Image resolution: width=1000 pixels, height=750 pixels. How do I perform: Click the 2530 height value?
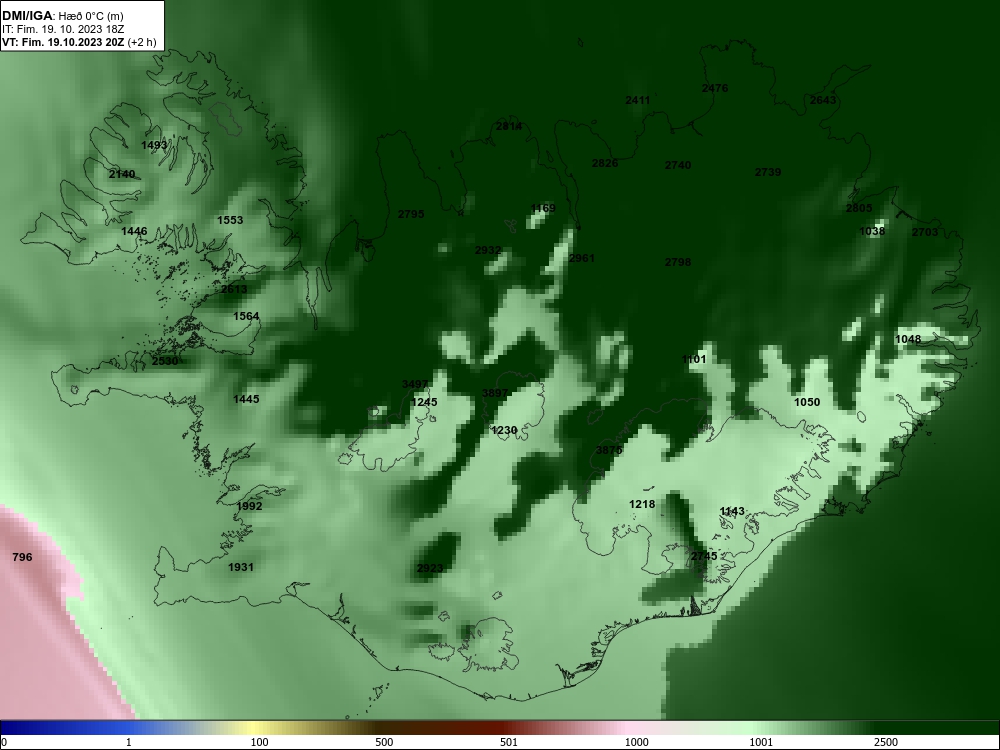point(165,361)
